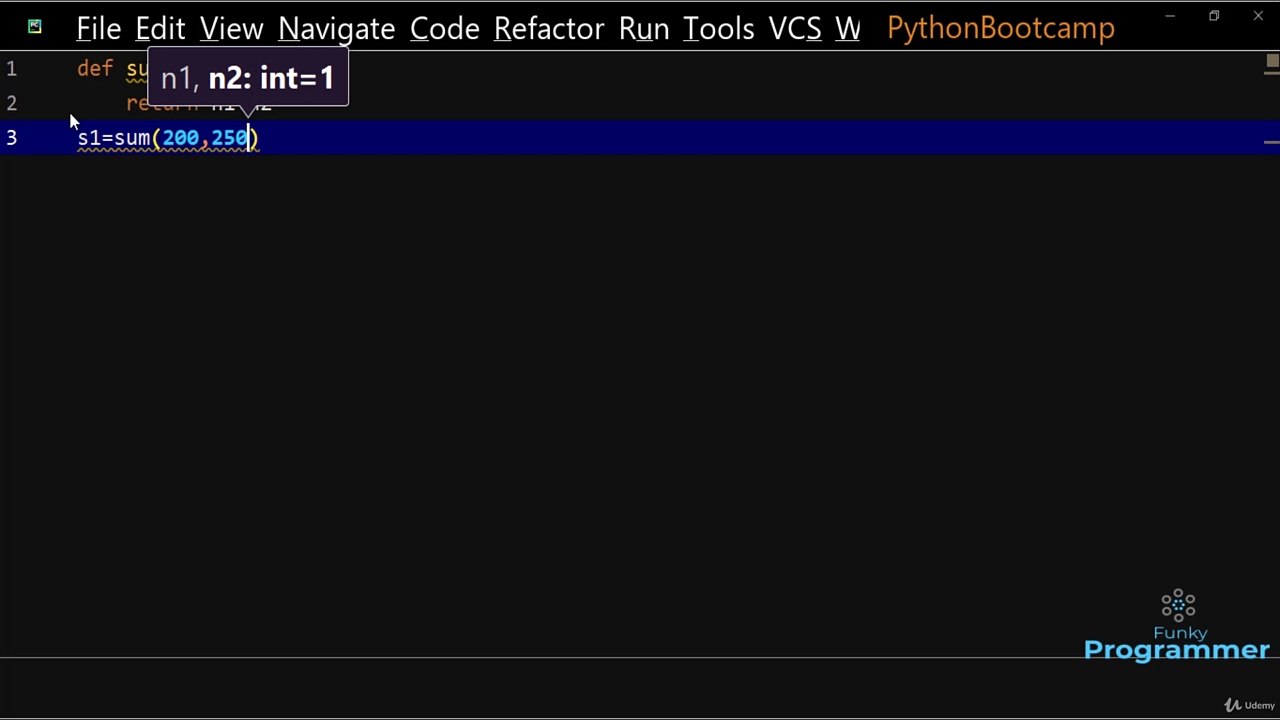The height and width of the screenshot is (720, 1280).
Task: Click the inspection status indicator above the scrollbar
Action: click(x=1272, y=62)
